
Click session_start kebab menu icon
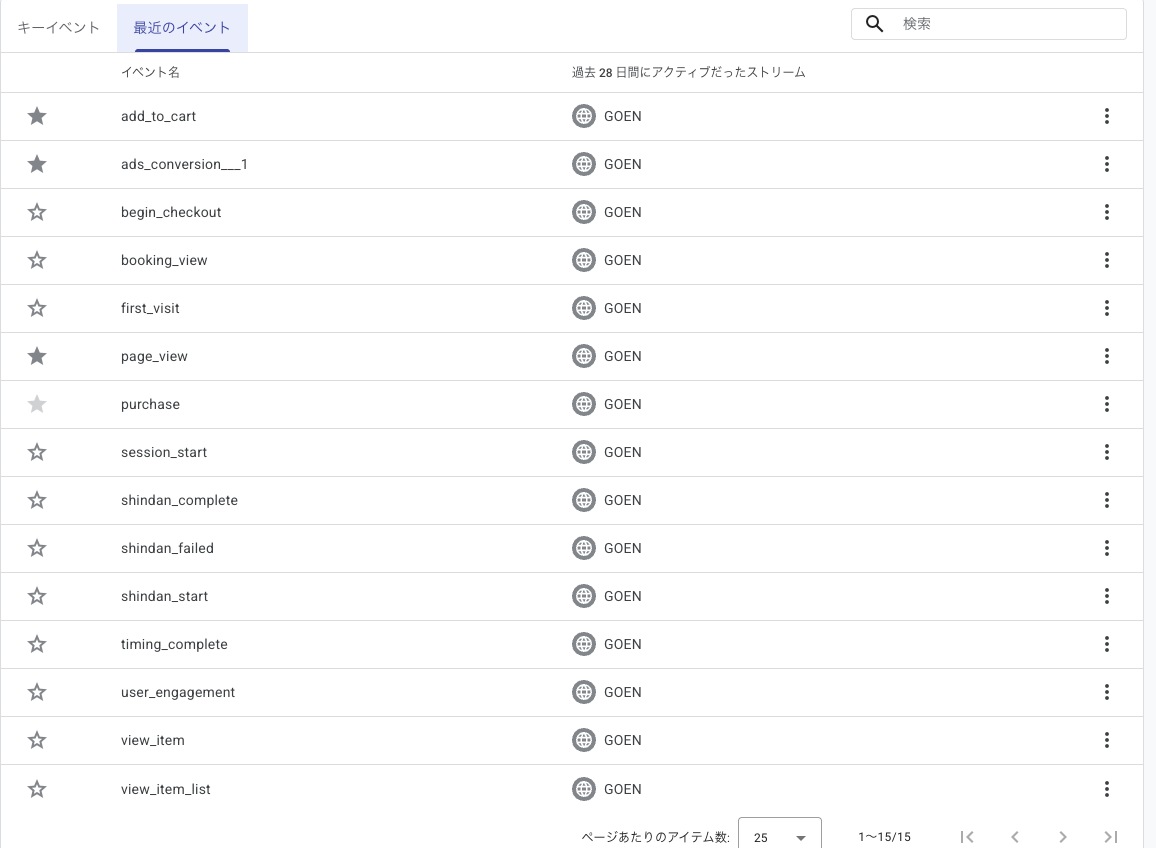pyautogui.click(x=1107, y=452)
